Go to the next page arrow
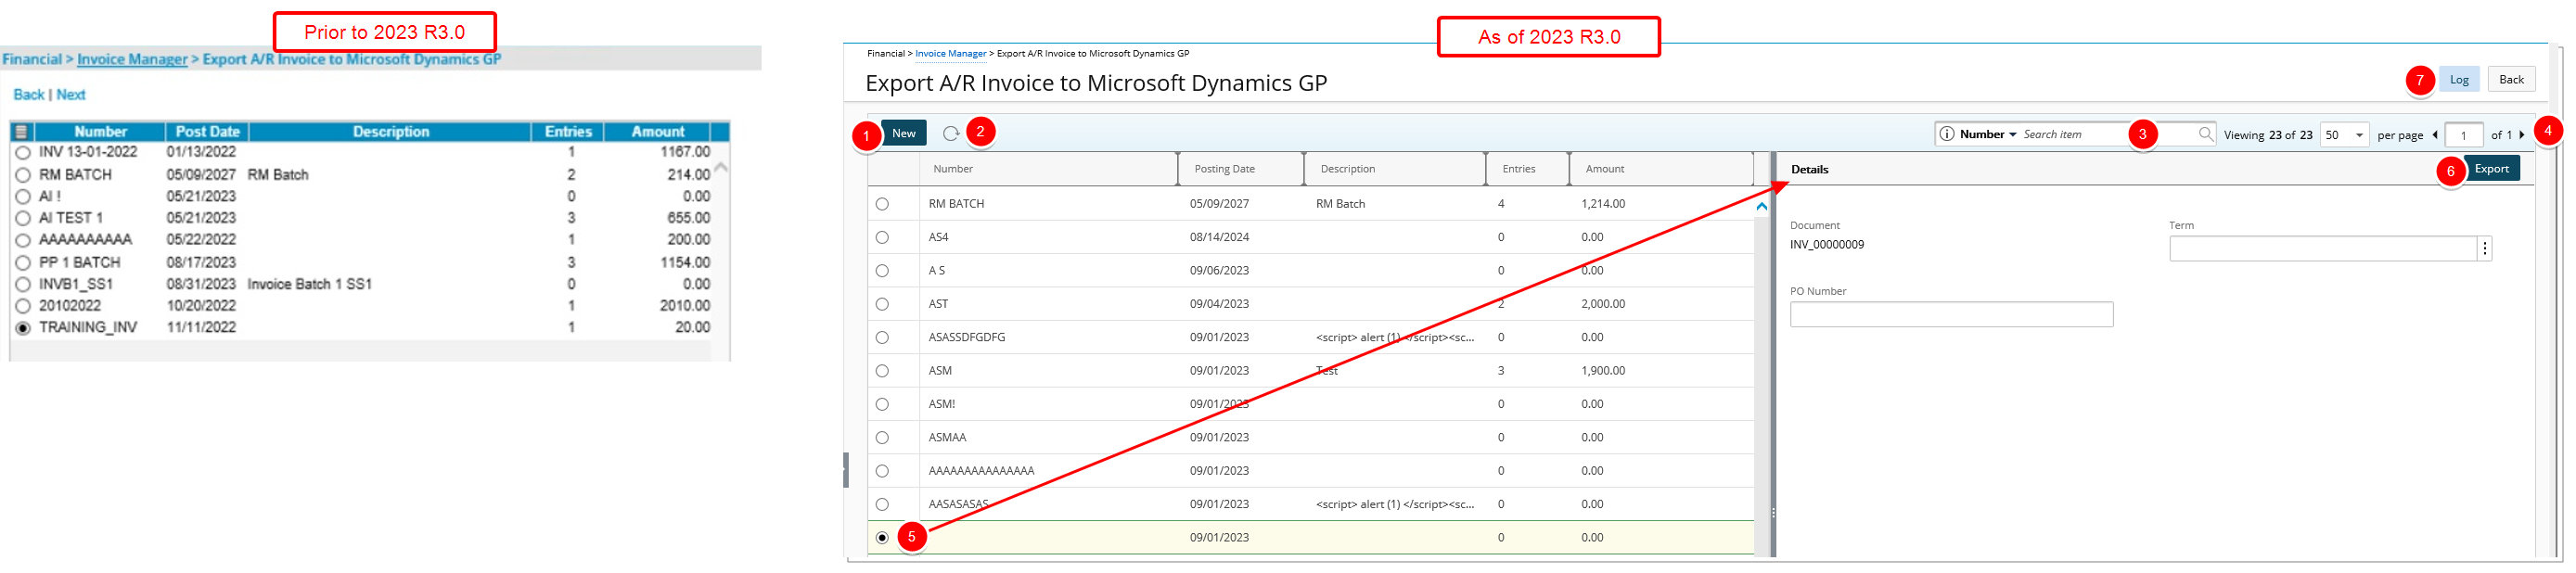The image size is (2576, 573). point(2521,135)
